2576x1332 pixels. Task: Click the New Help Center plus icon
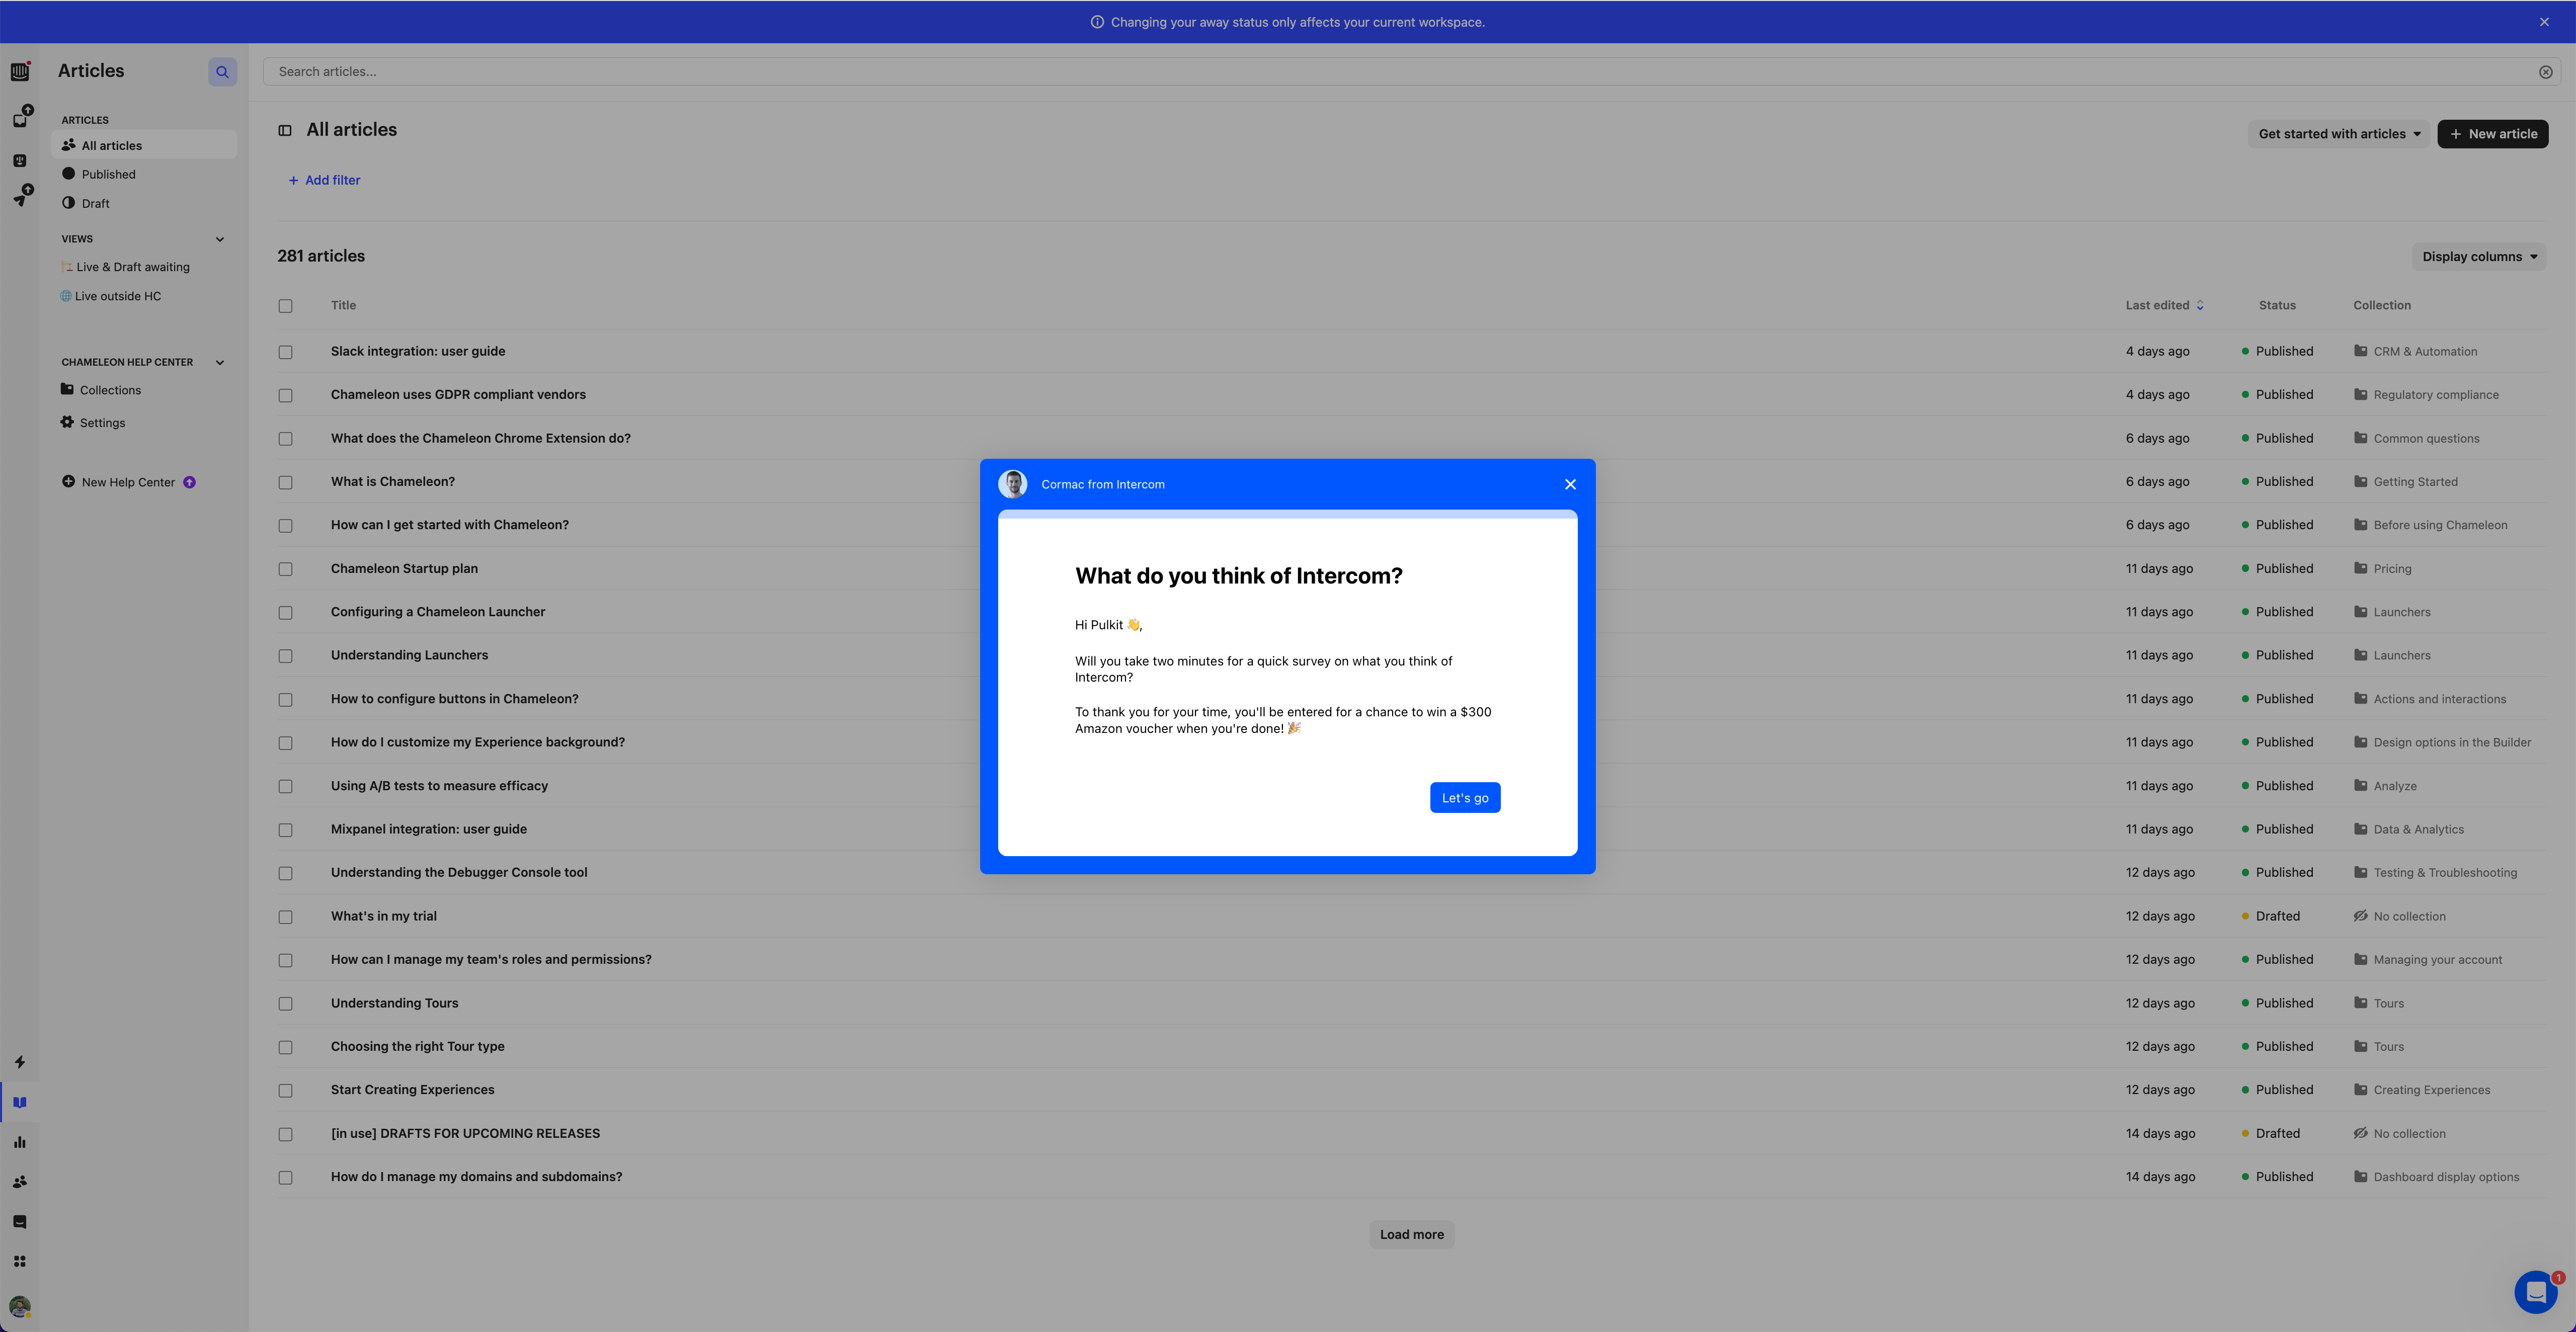(68, 481)
